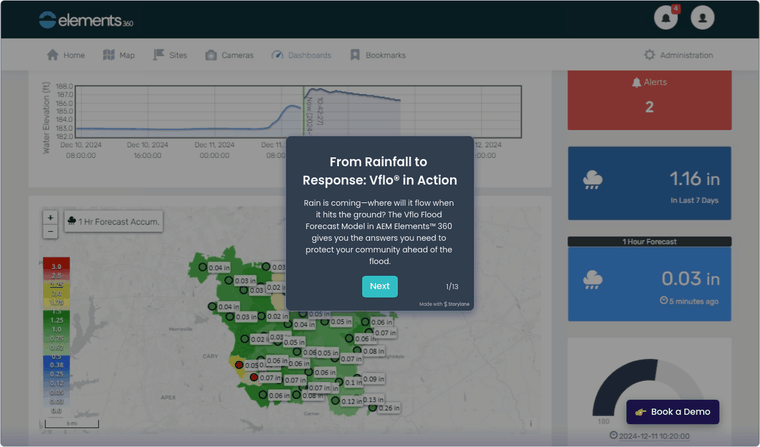Click the Administration gear icon
Viewport: 760px width, 447px height.
click(649, 55)
